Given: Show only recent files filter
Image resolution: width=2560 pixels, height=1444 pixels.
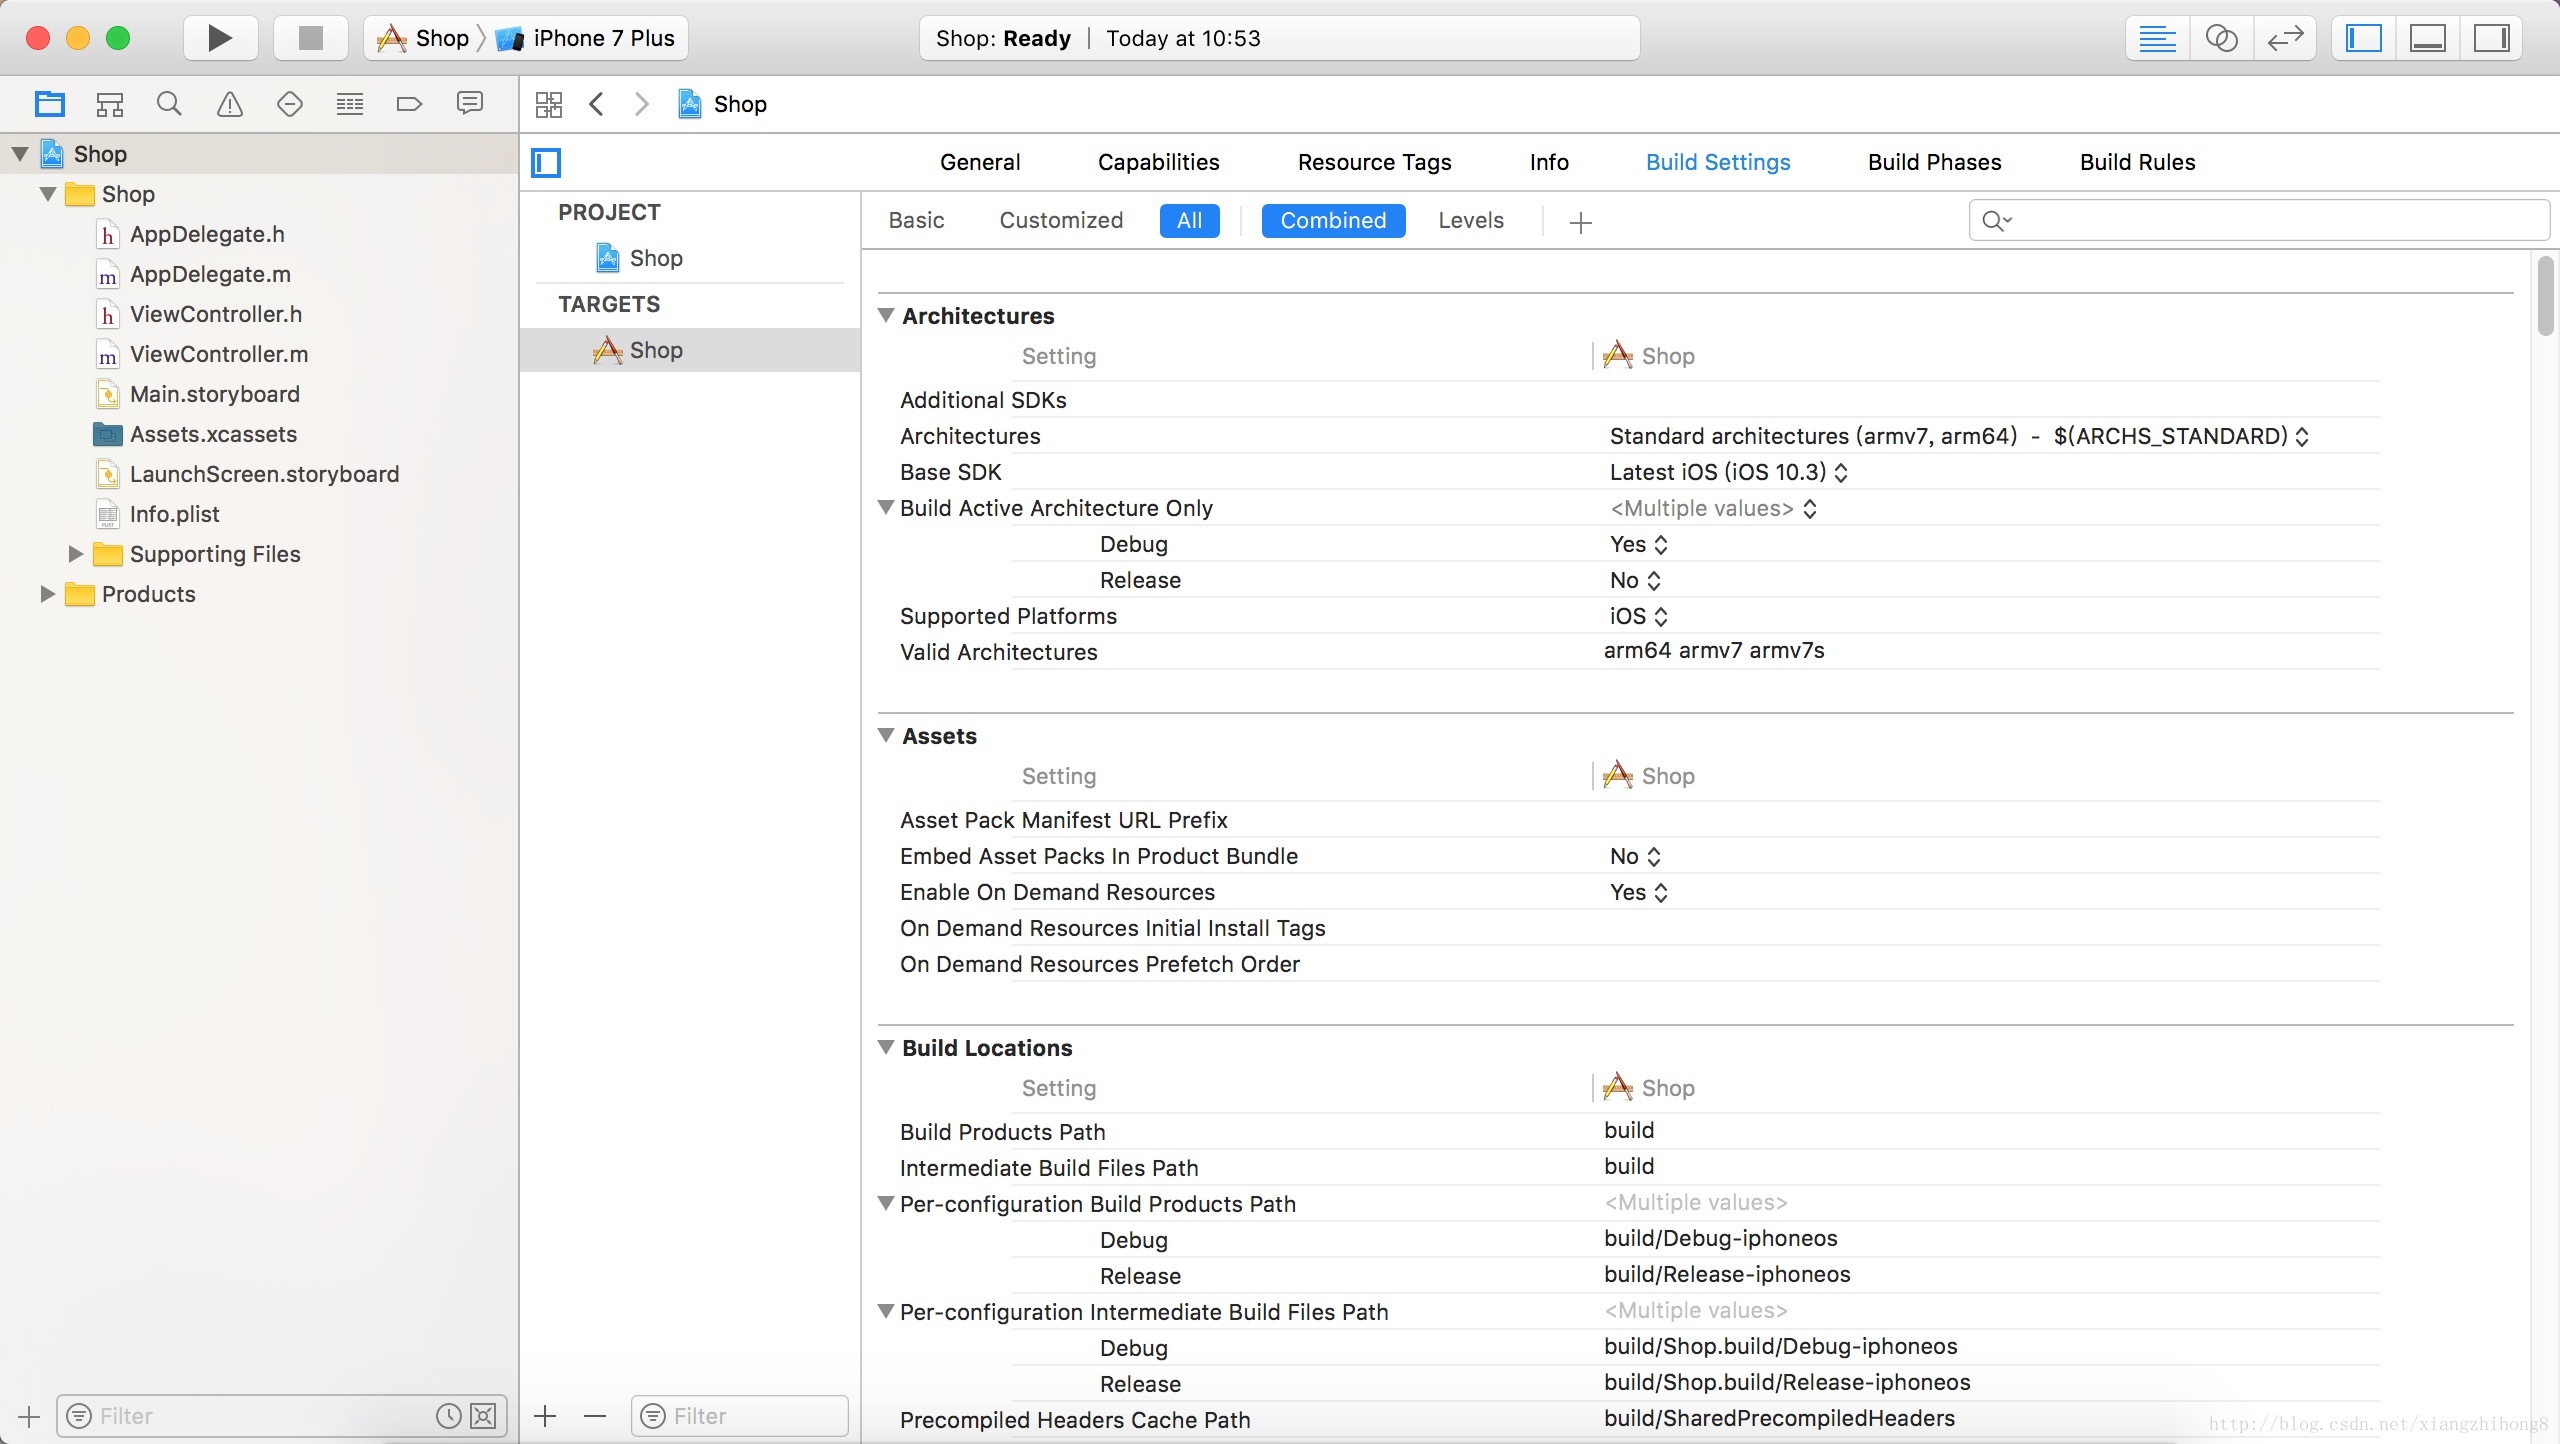Looking at the screenshot, I should point(449,1416).
